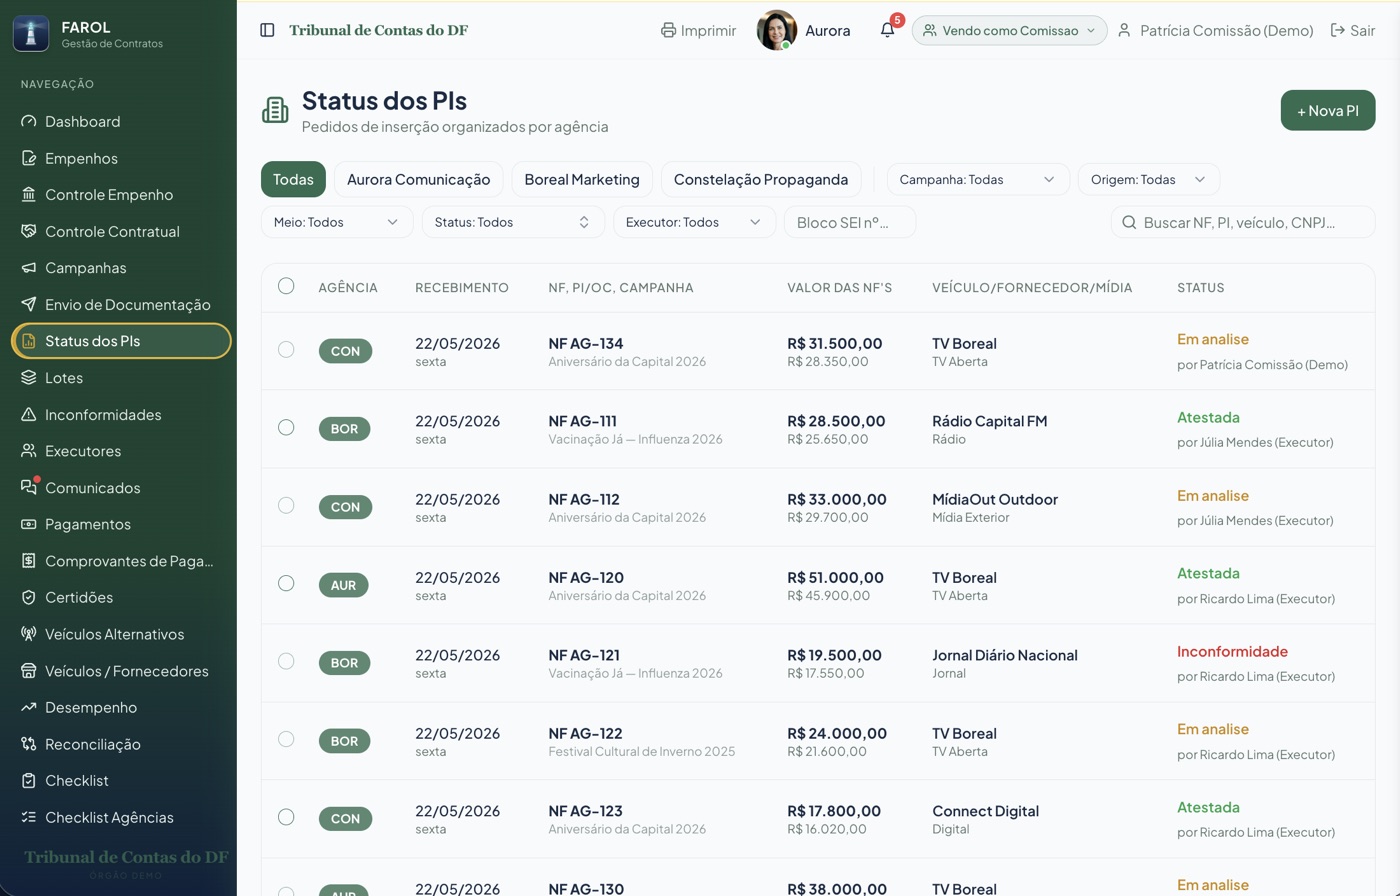Select the checkbox for NF AG-121 row
This screenshot has height=896, width=1400.
pos(286,661)
